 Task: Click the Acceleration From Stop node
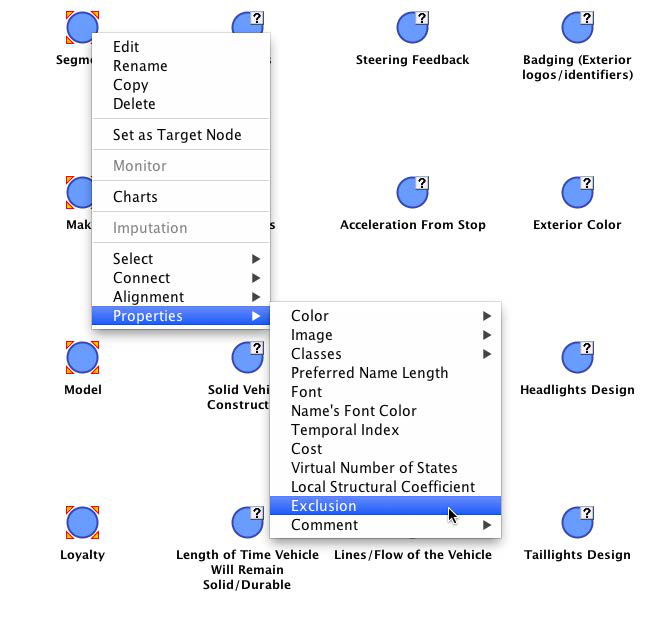click(412, 193)
